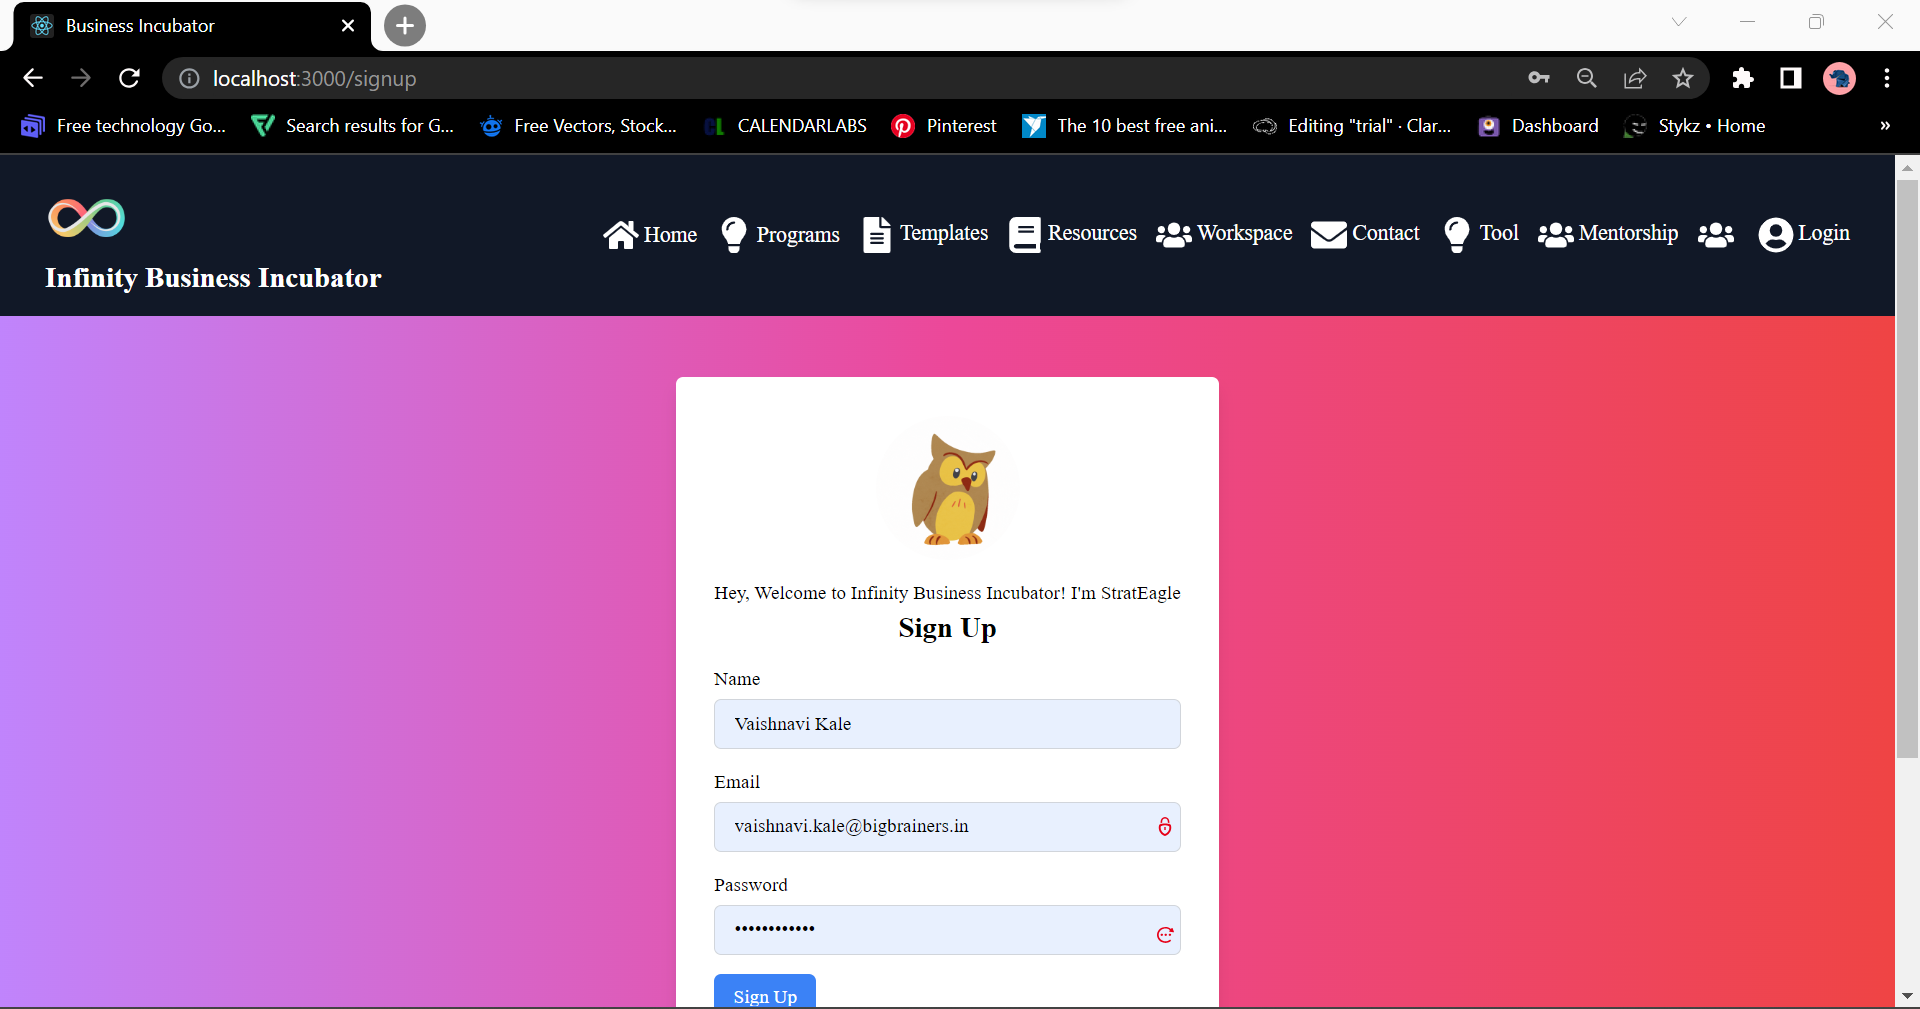Click the password manager icon in Password field
The width and height of the screenshot is (1920, 1009).
coord(1164,934)
